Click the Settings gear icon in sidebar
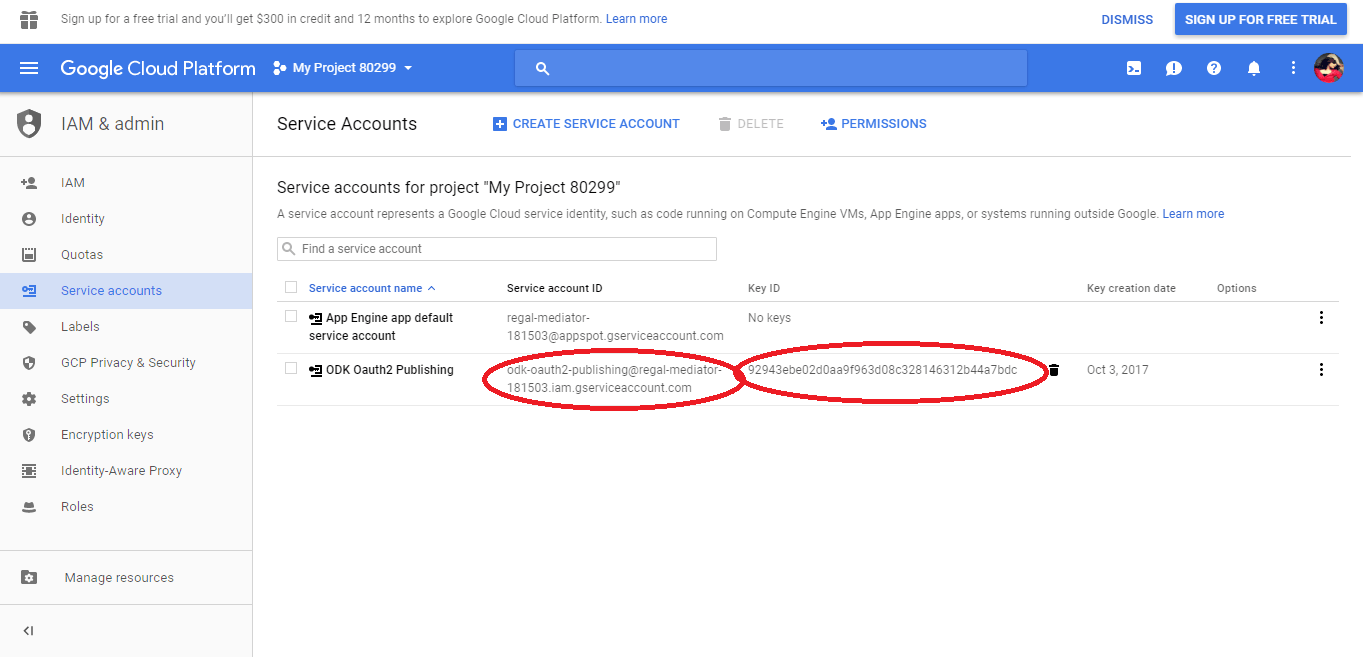 point(29,399)
